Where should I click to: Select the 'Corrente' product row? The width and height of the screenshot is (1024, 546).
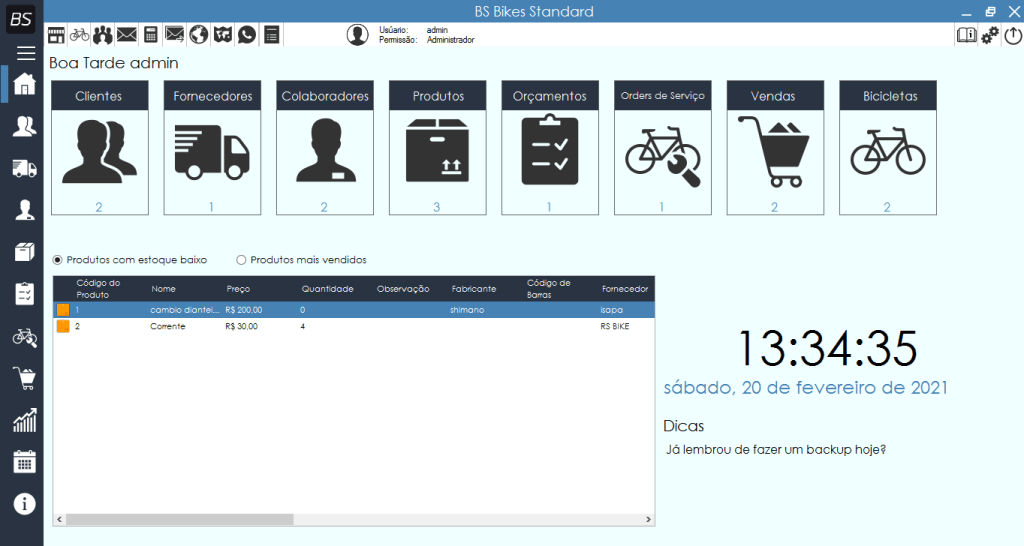pyautogui.click(x=168, y=327)
